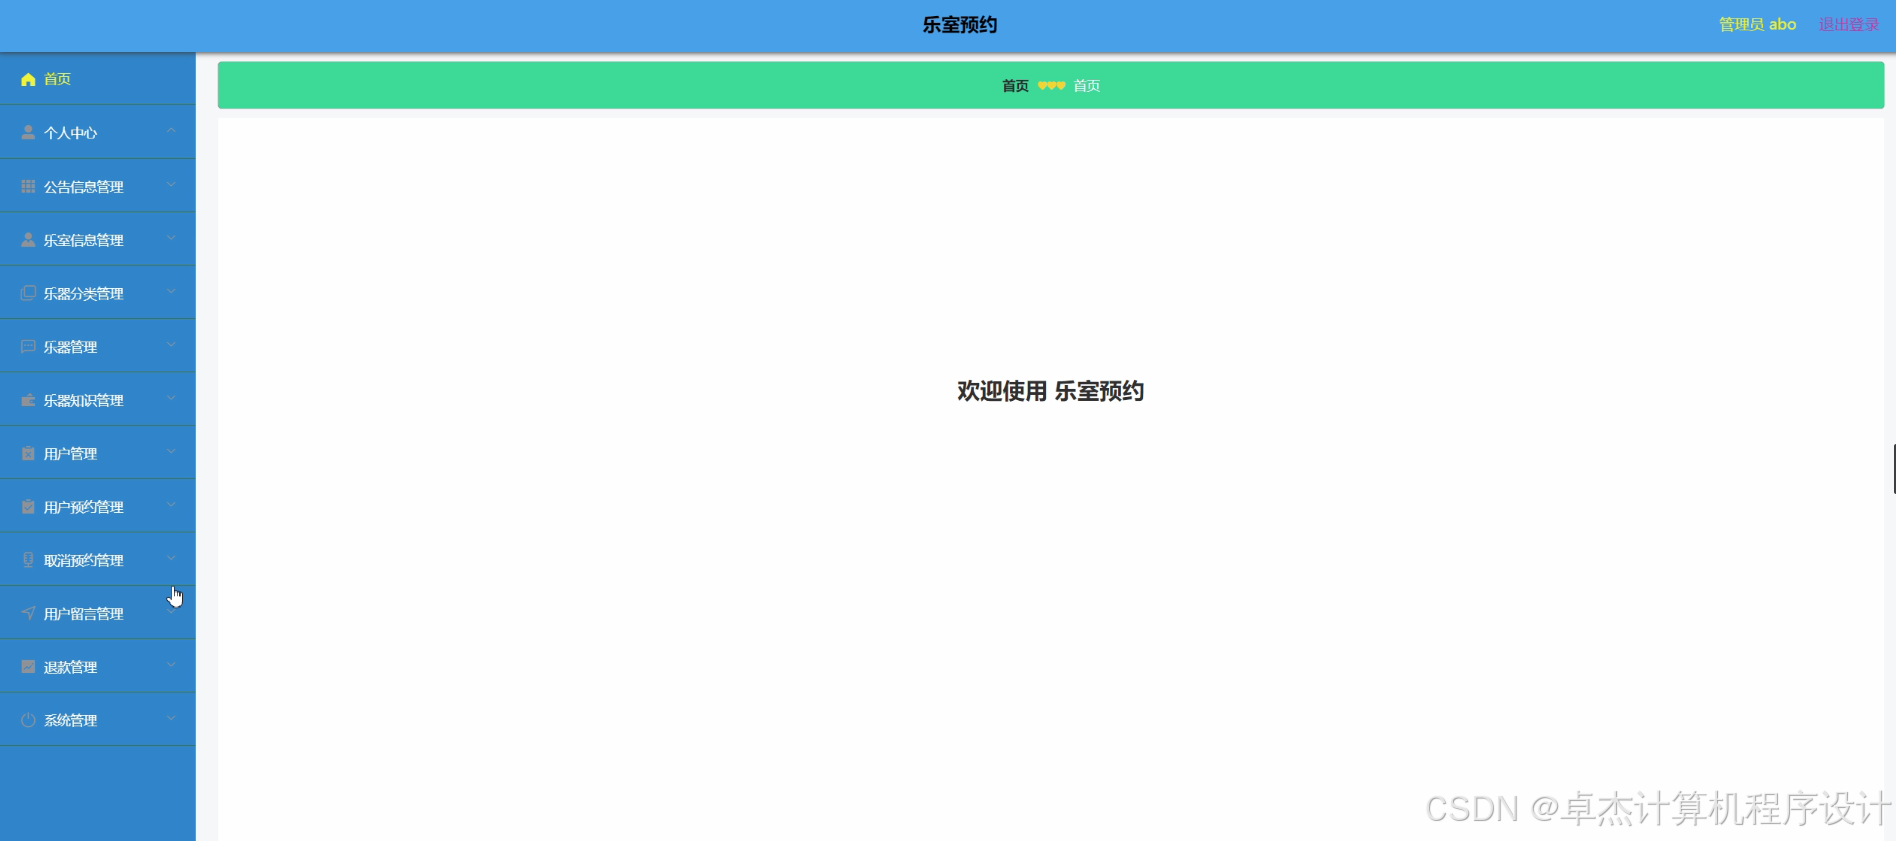This screenshot has width=1896, height=841.
Task: Expand the 系统管理 chevron
Action: pos(171,719)
